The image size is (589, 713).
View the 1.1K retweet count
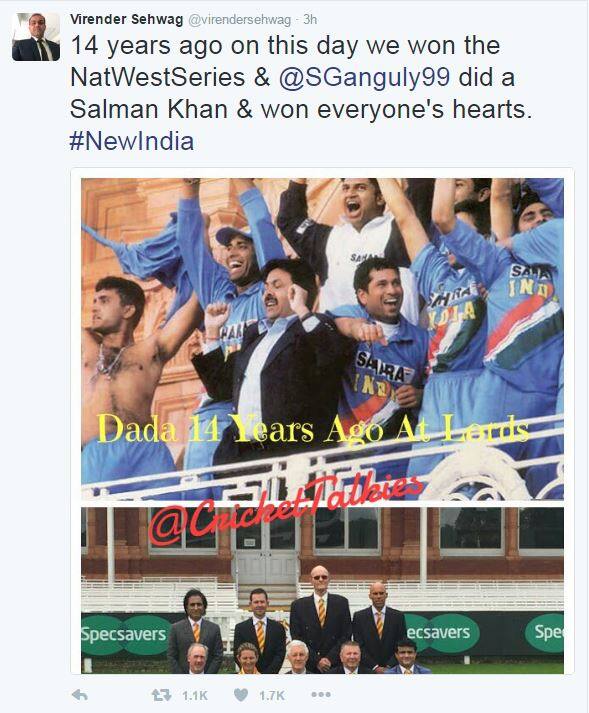click(195, 696)
